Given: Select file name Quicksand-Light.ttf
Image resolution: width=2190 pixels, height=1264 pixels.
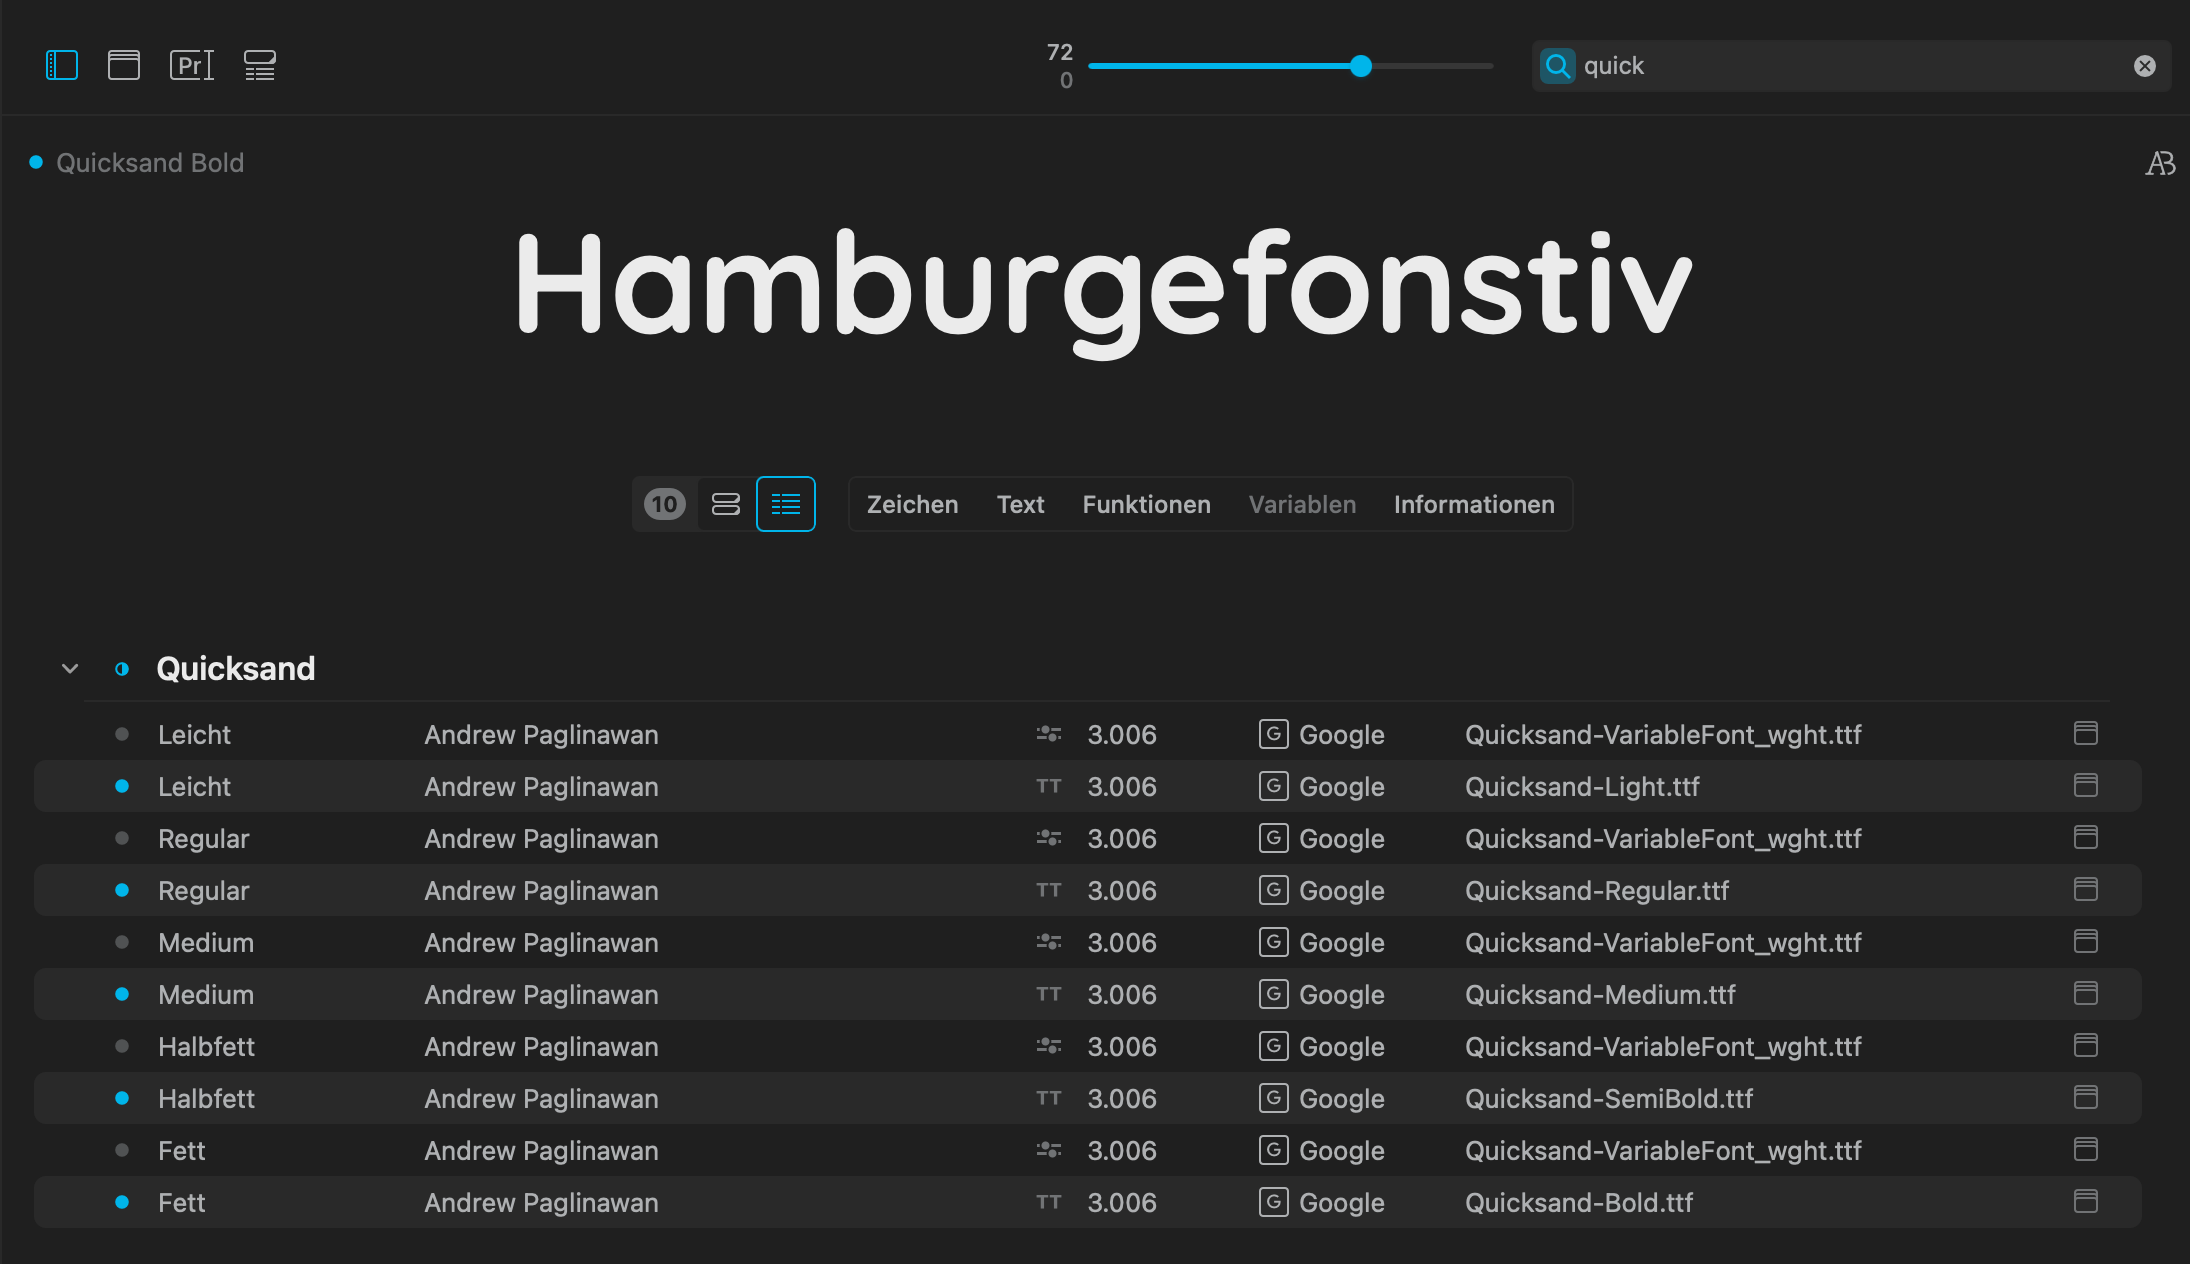Looking at the screenshot, I should [x=1582, y=786].
